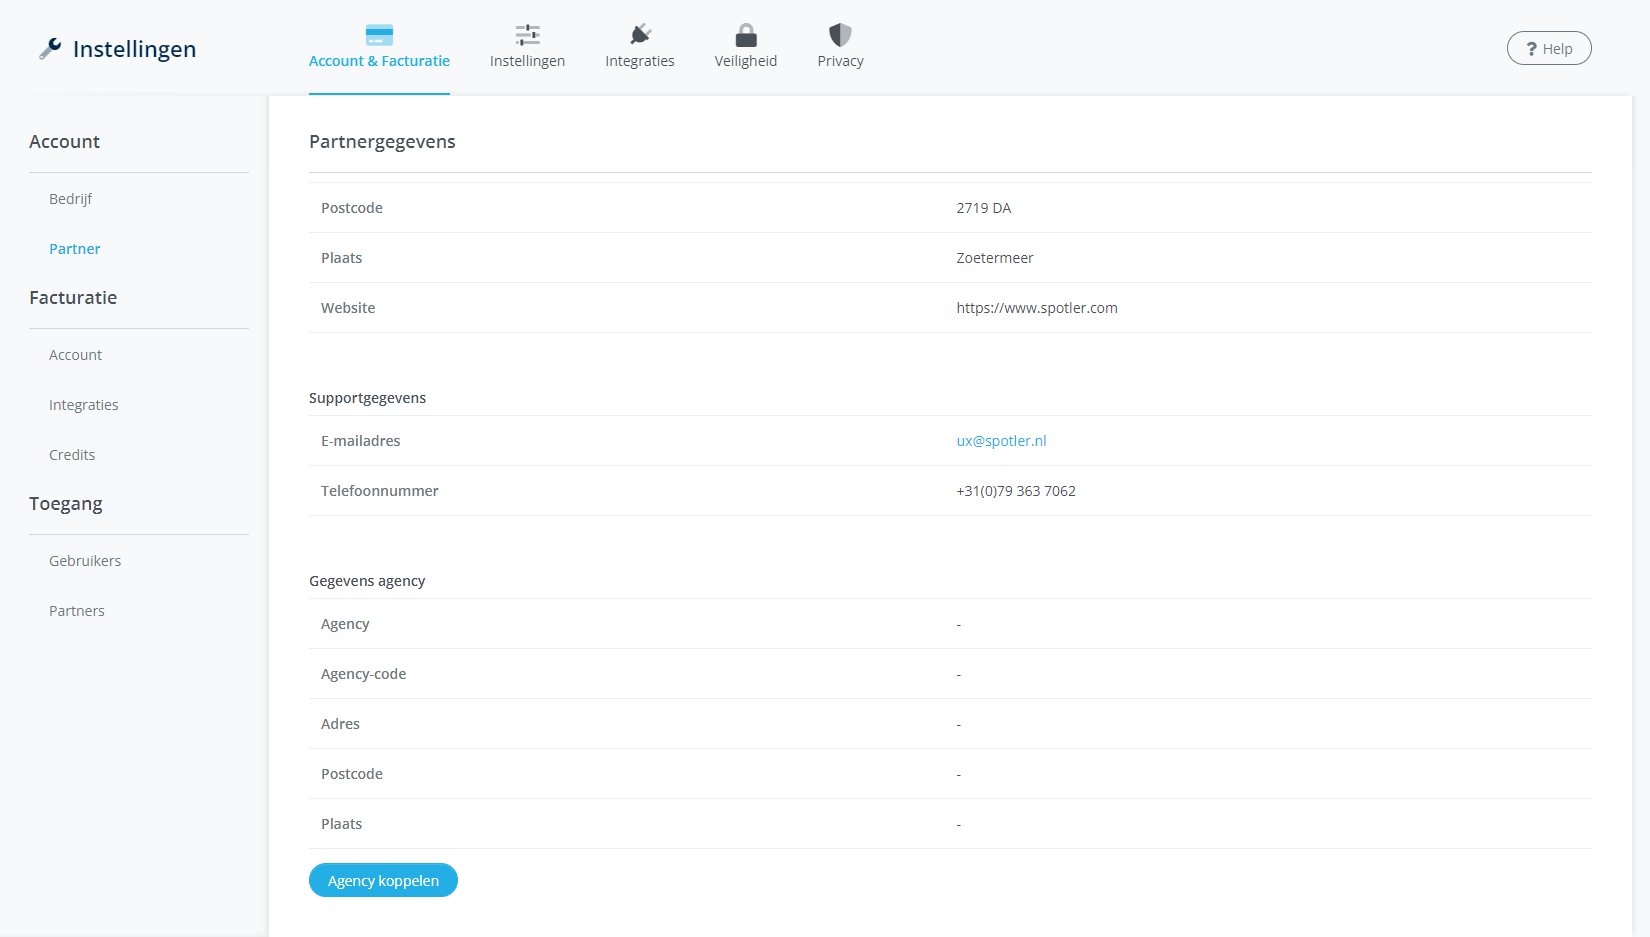Click the padlock Veiligheid icon
Image resolution: width=1650 pixels, height=937 pixels.
[746, 35]
